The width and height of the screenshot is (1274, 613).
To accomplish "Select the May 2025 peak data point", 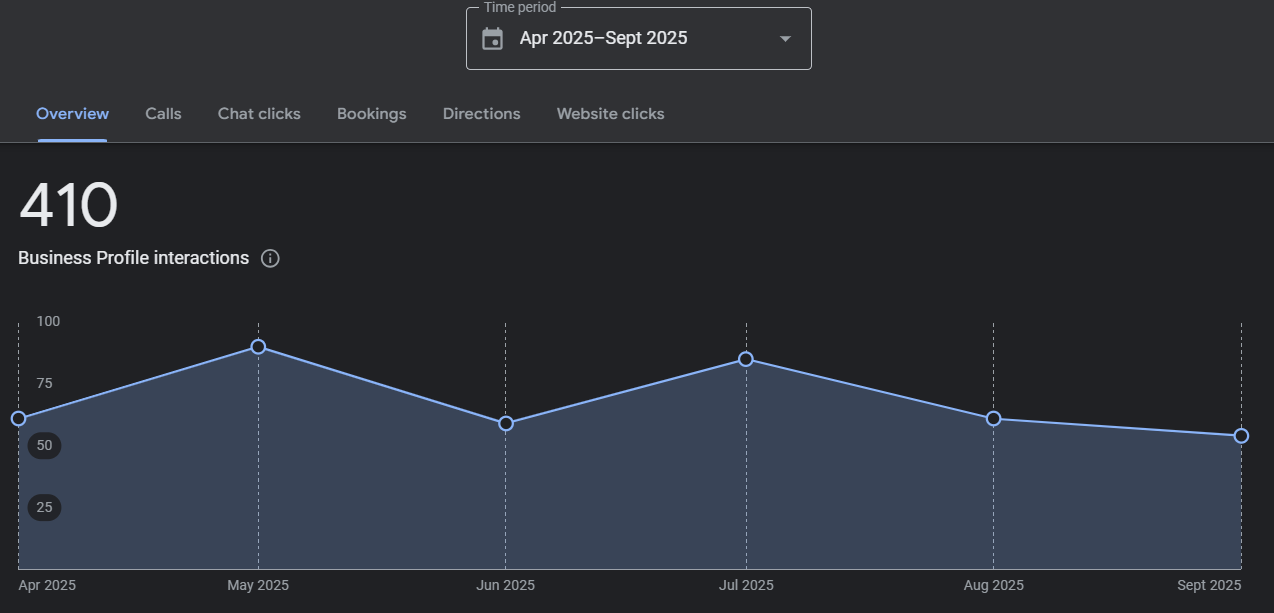I will 258,347.
